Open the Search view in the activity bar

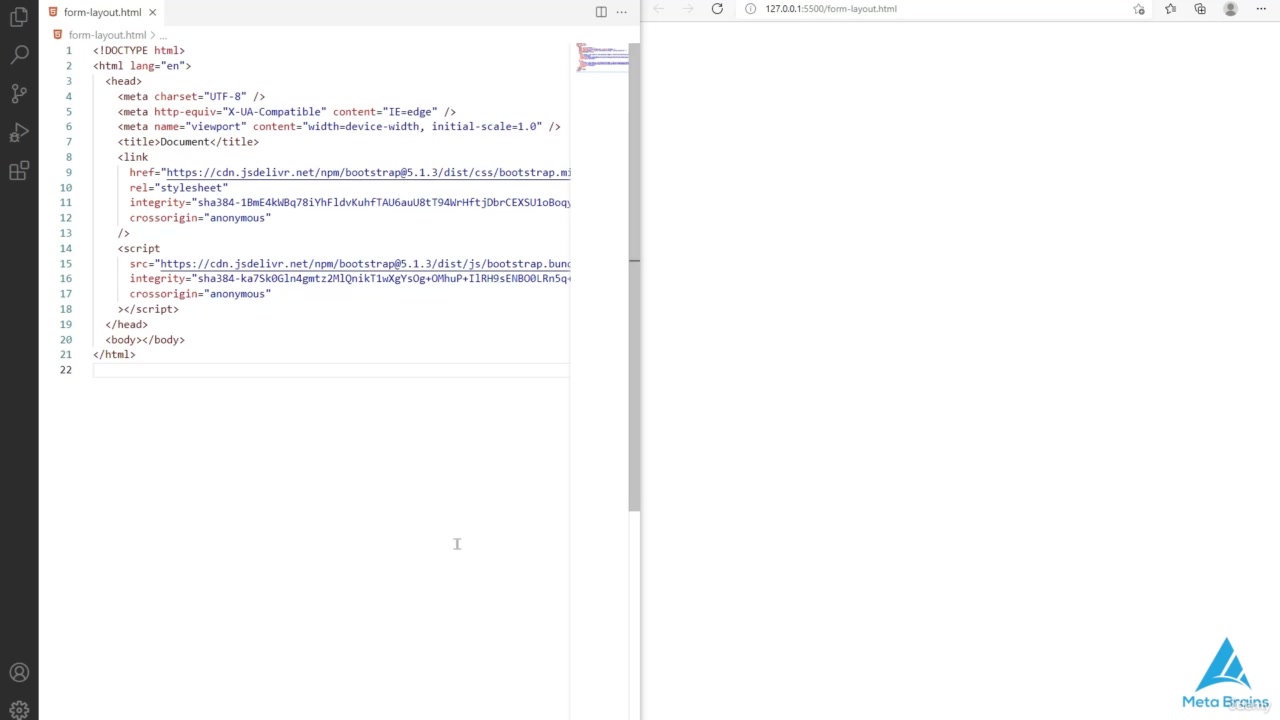click(x=19, y=55)
